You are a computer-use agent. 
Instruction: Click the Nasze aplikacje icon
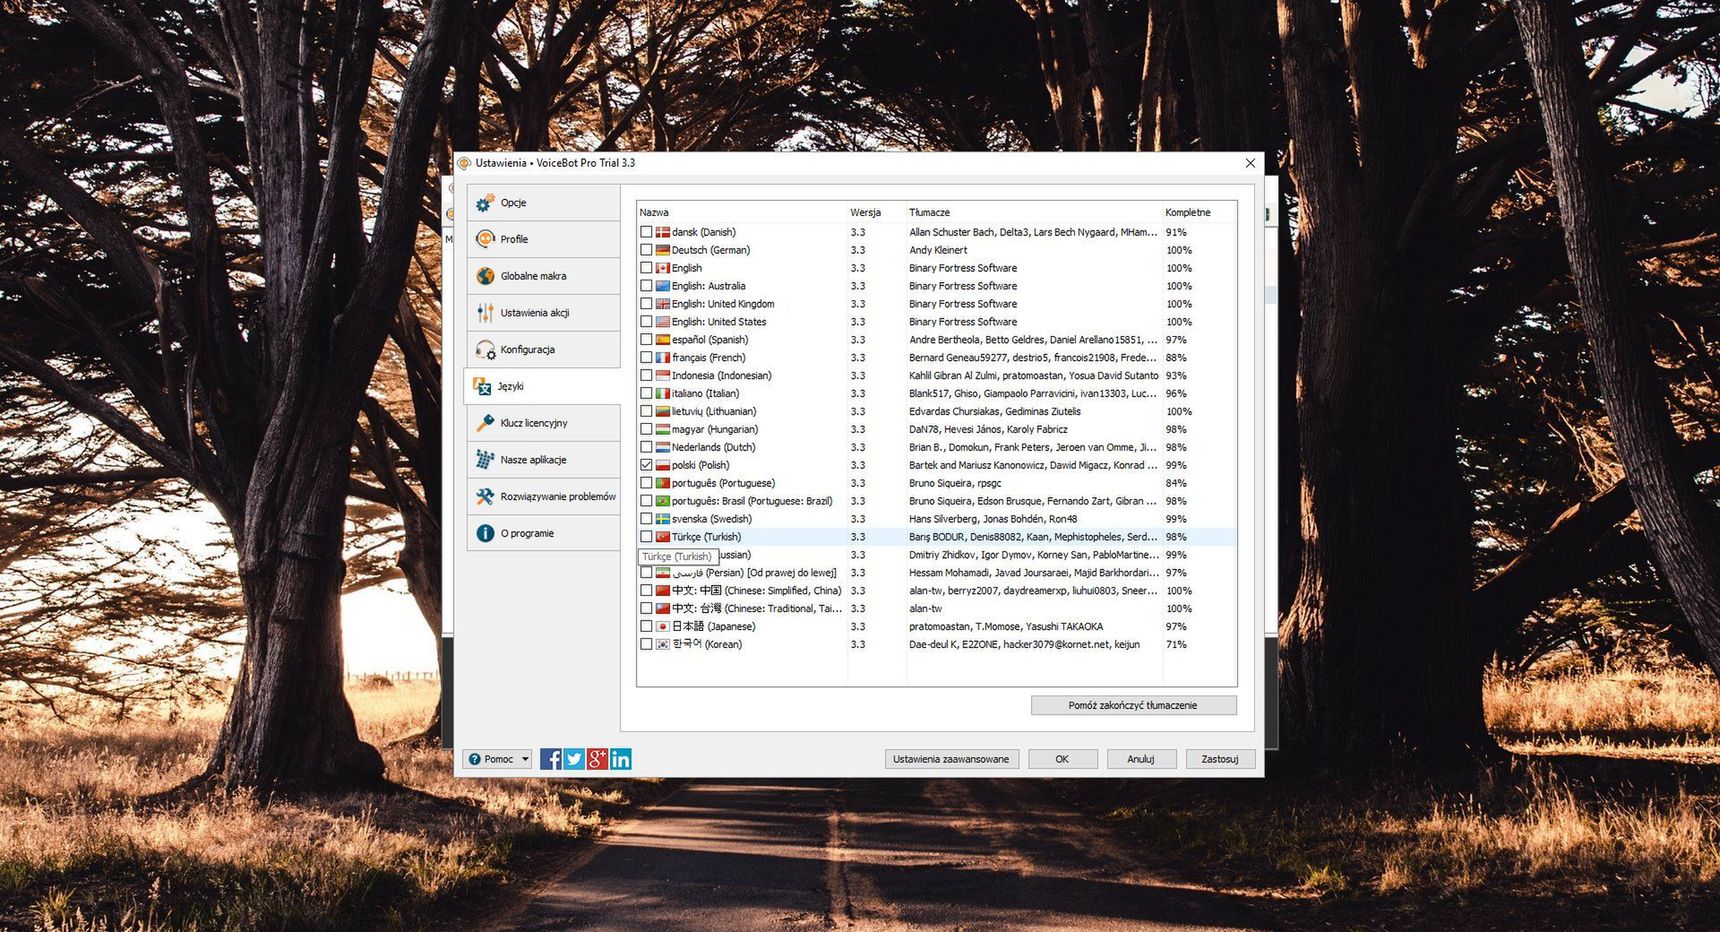485,460
